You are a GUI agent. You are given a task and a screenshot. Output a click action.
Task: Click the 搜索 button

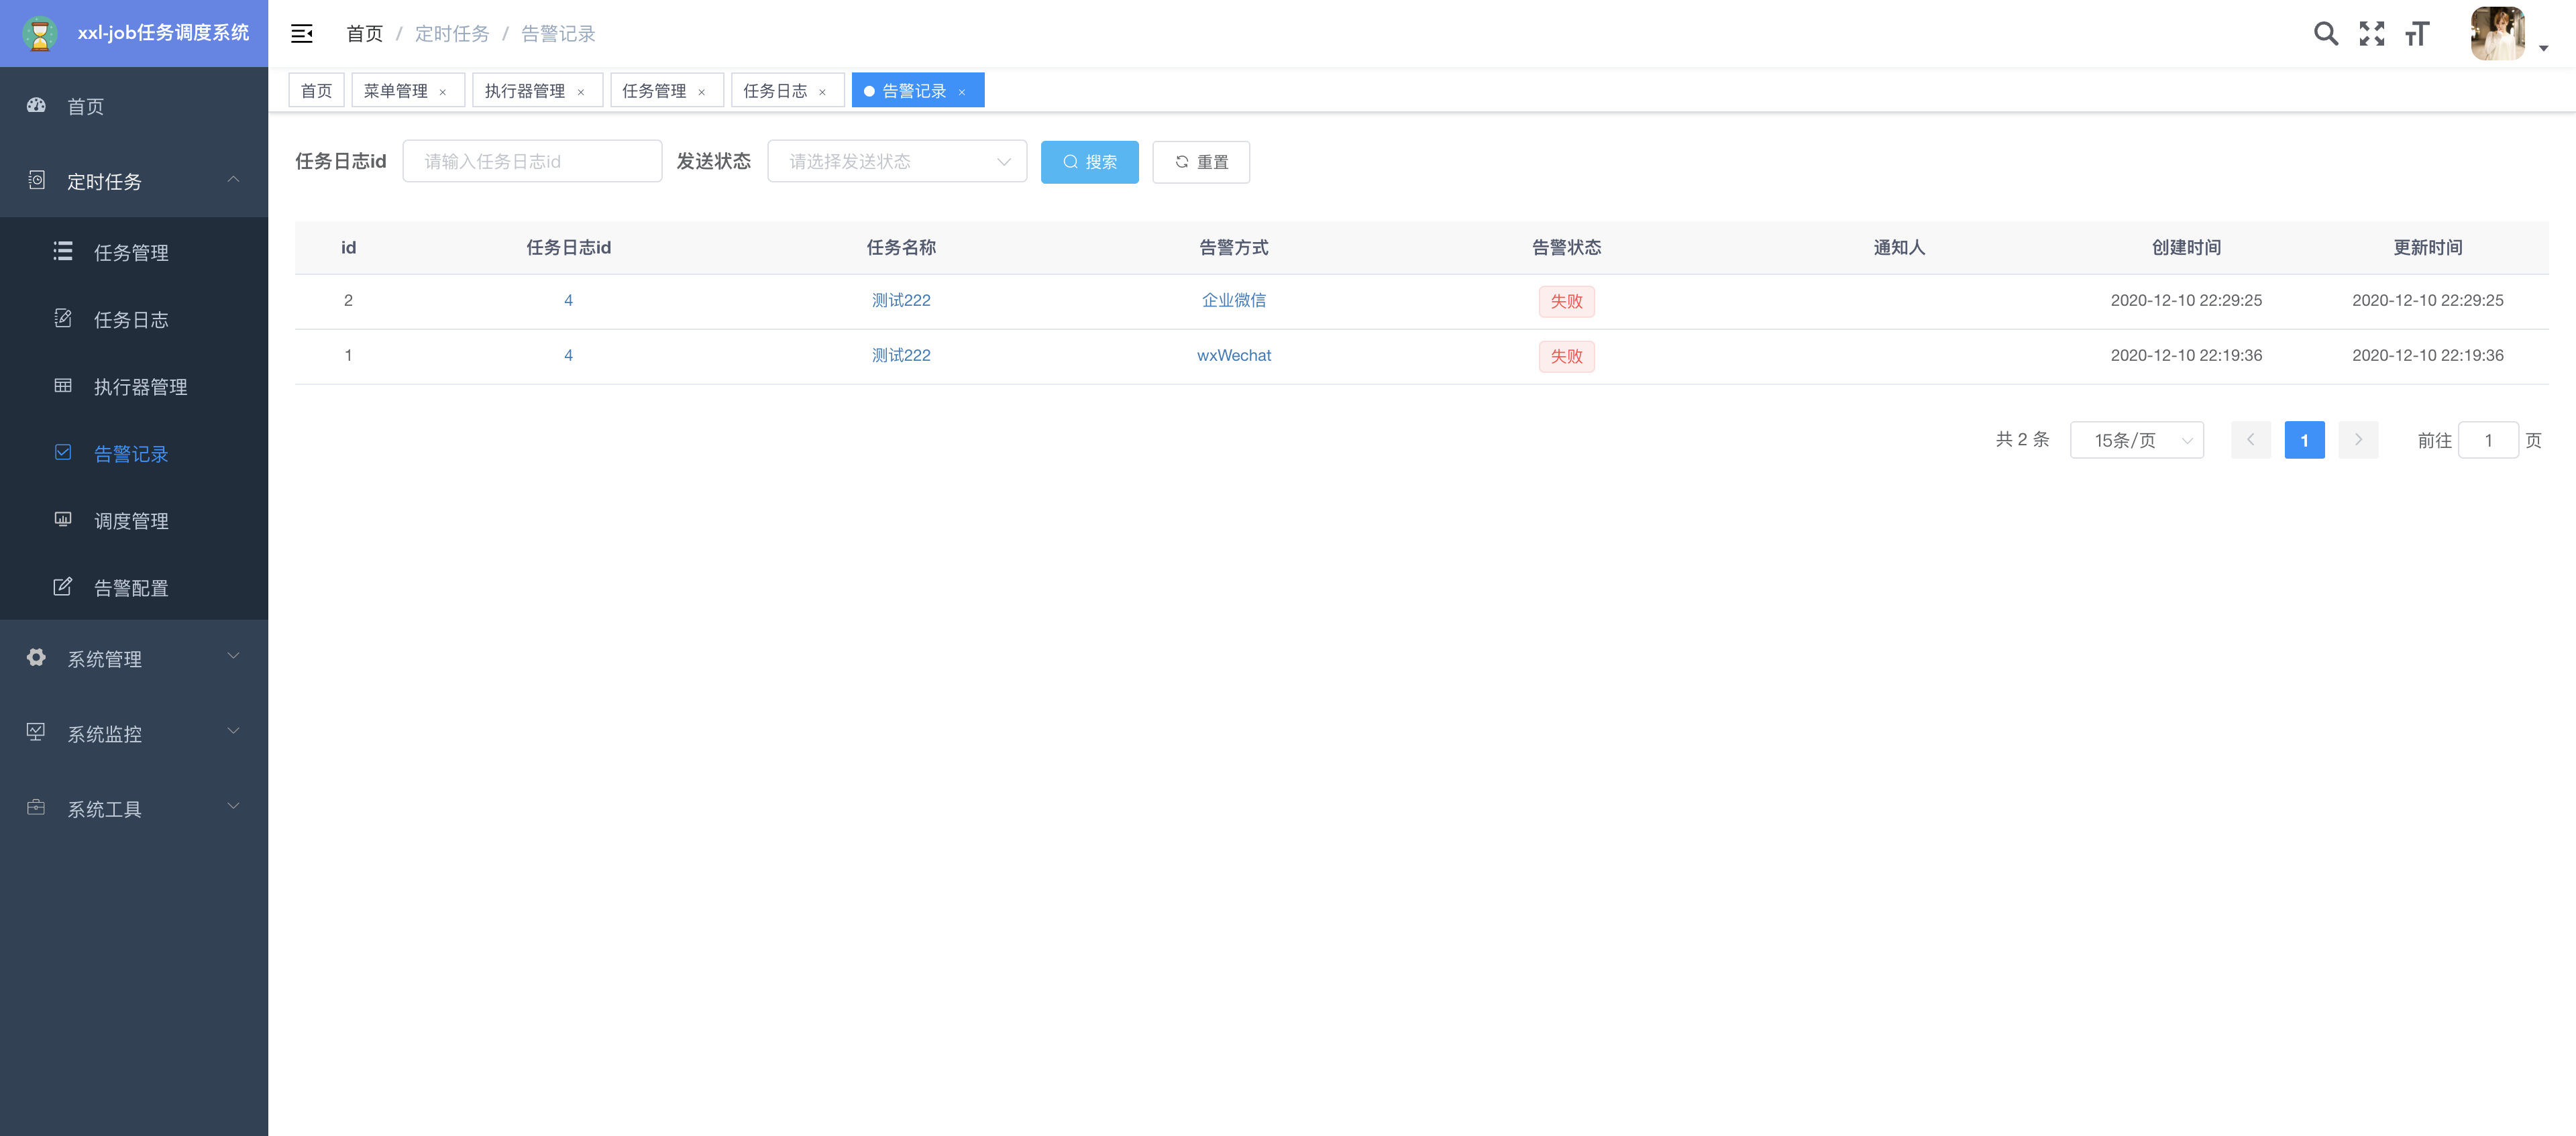pos(1089,162)
